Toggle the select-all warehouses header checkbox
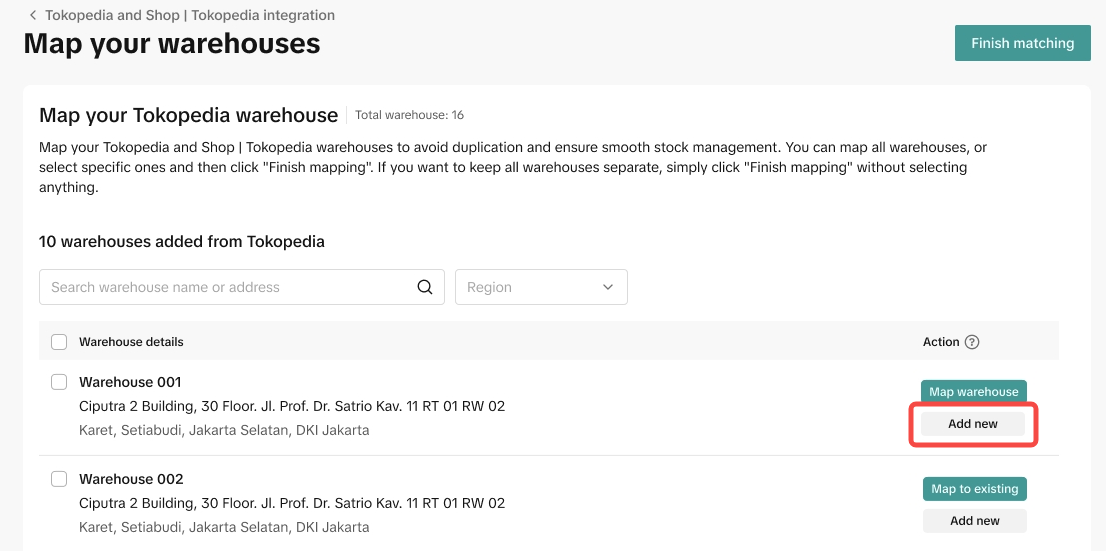Image resolution: width=1106 pixels, height=551 pixels. point(59,342)
